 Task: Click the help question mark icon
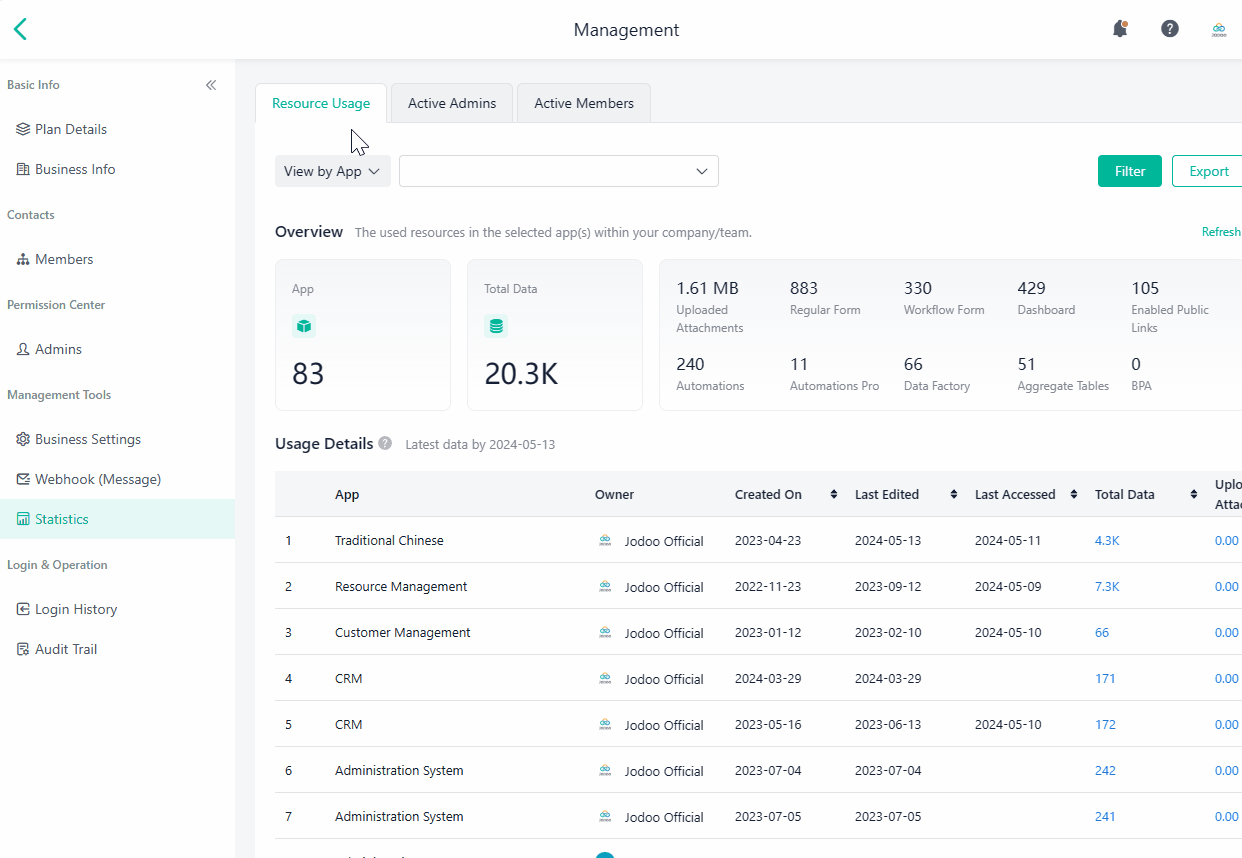[1170, 29]
